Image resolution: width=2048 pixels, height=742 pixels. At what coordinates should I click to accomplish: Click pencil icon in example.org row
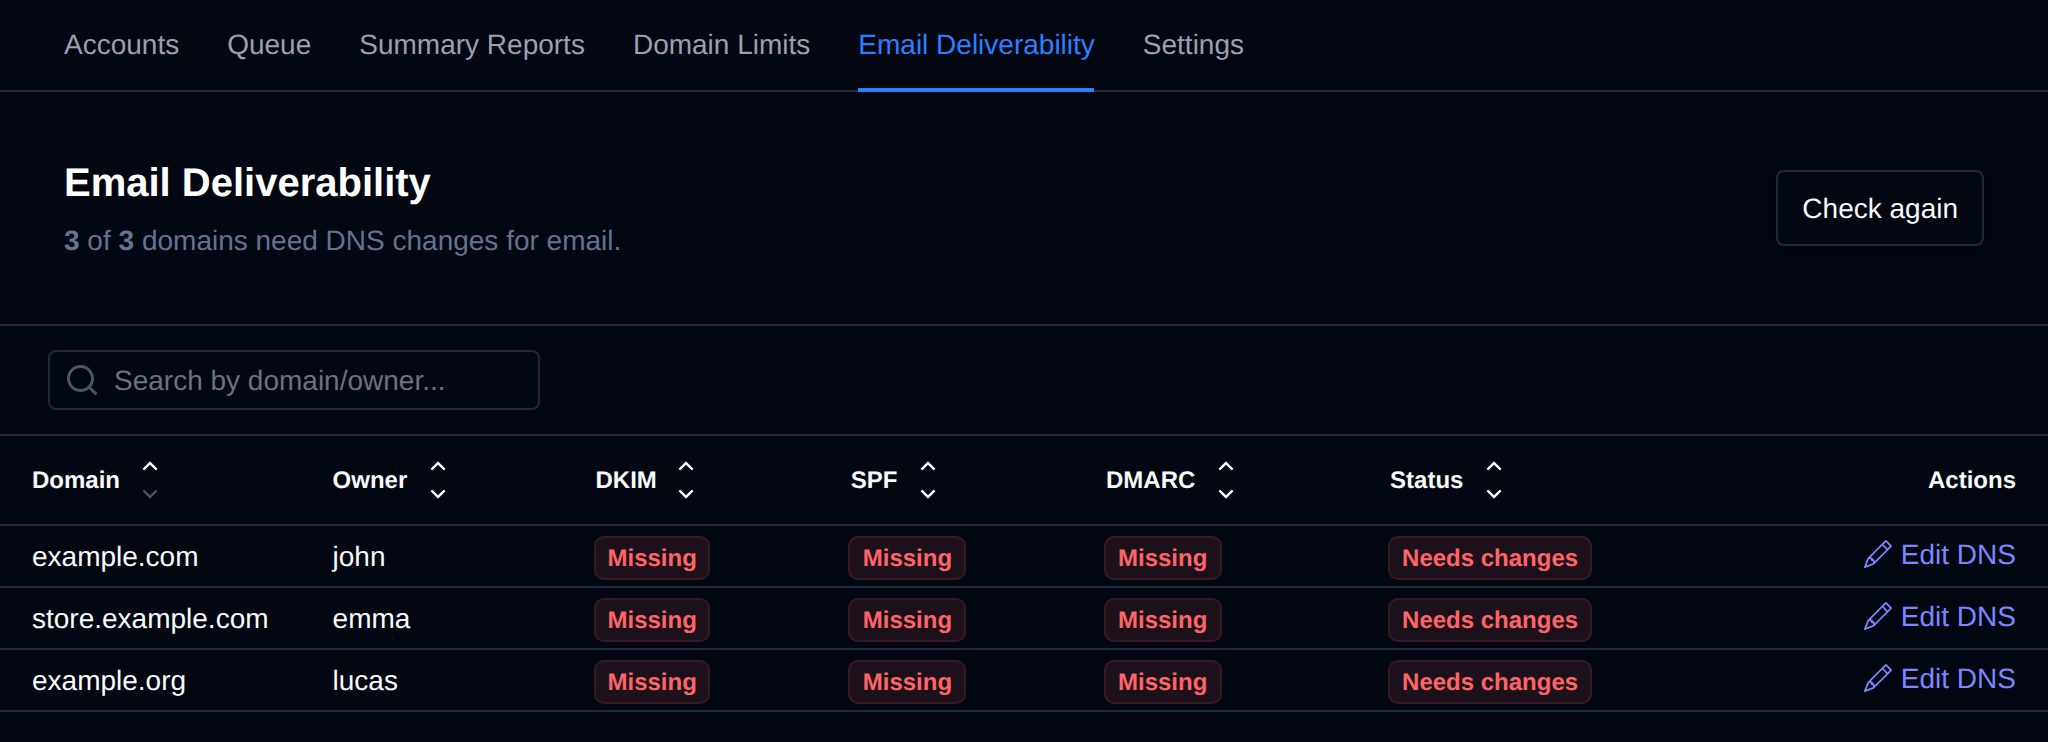(x=1877, y=679)
